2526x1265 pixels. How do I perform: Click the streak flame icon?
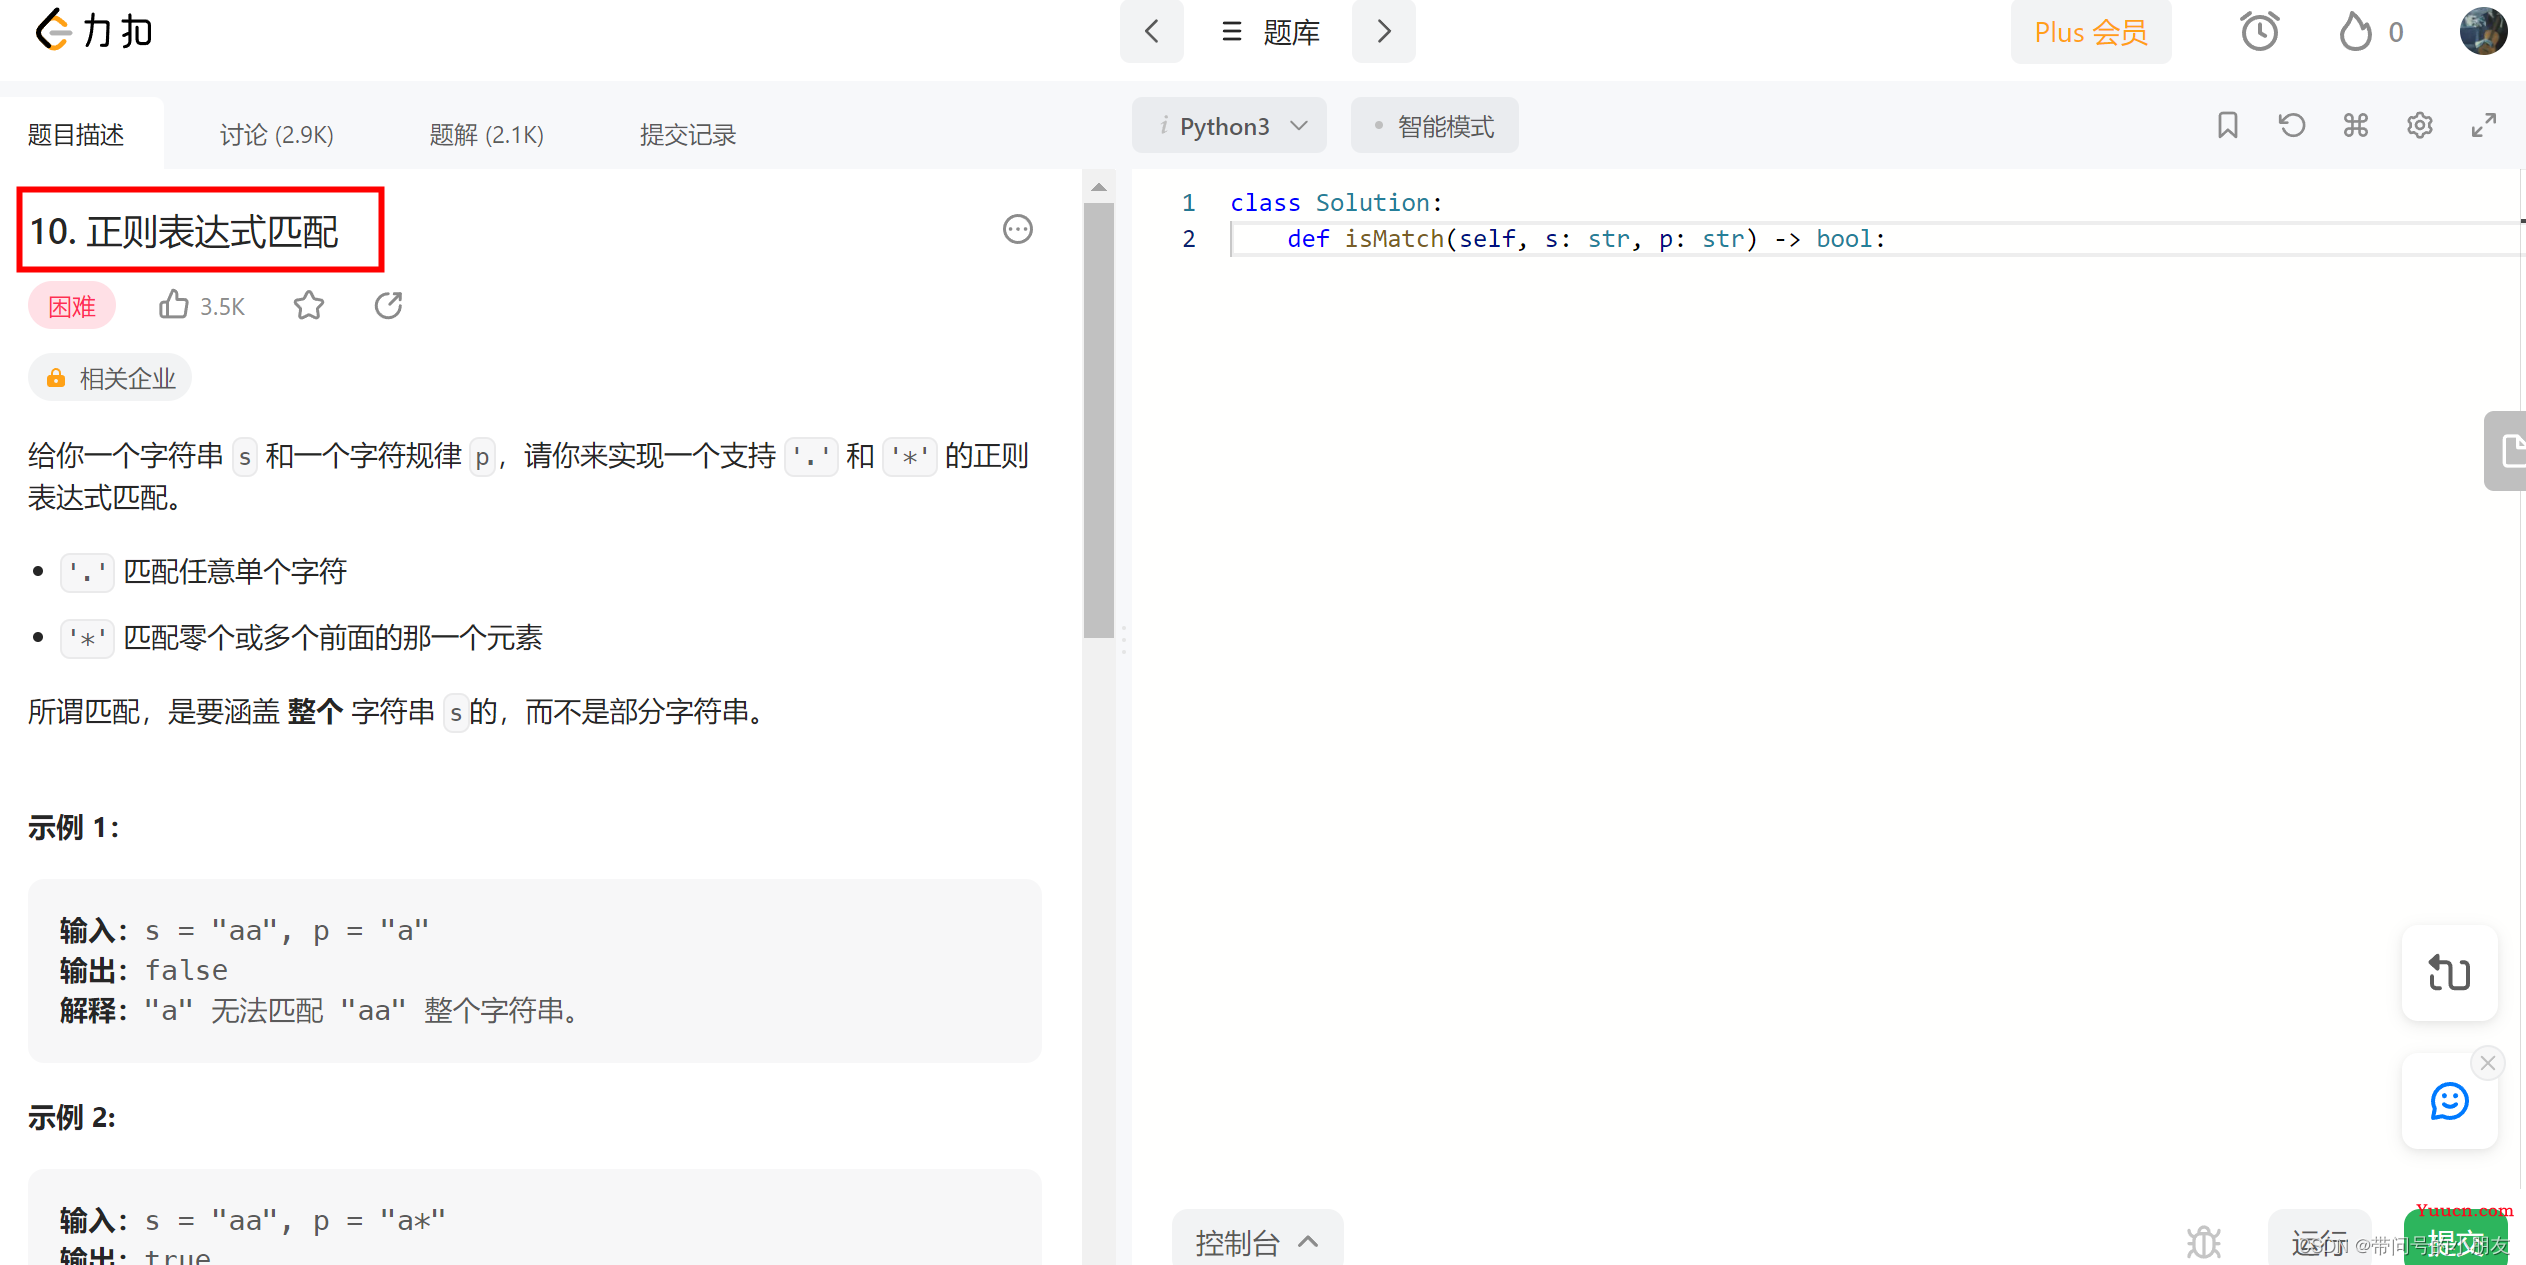click(2355, 32)
